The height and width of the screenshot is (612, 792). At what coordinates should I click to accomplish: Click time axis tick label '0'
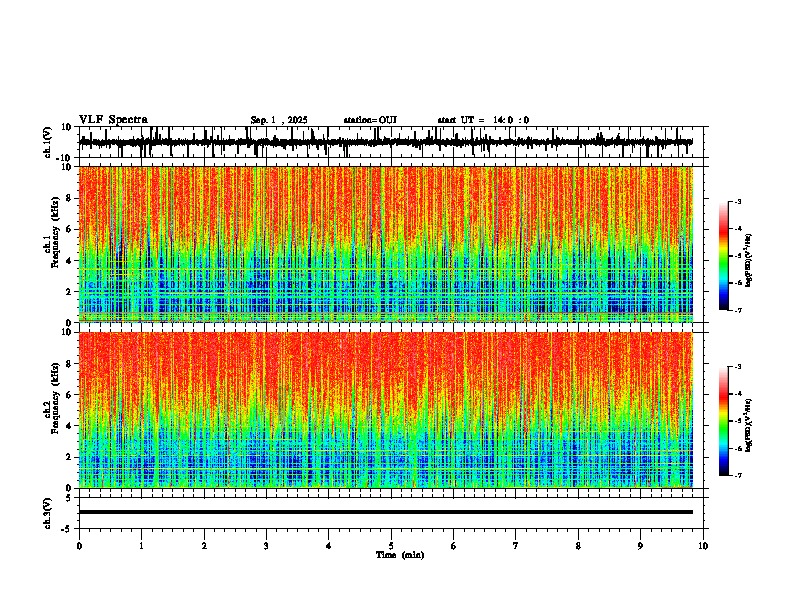tap(79, 546)
